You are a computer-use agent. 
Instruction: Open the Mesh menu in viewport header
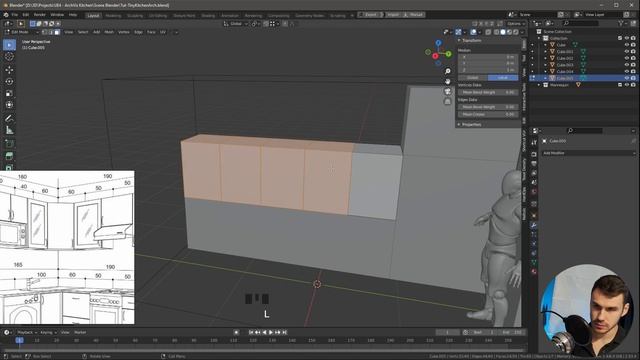coord(109,32)
